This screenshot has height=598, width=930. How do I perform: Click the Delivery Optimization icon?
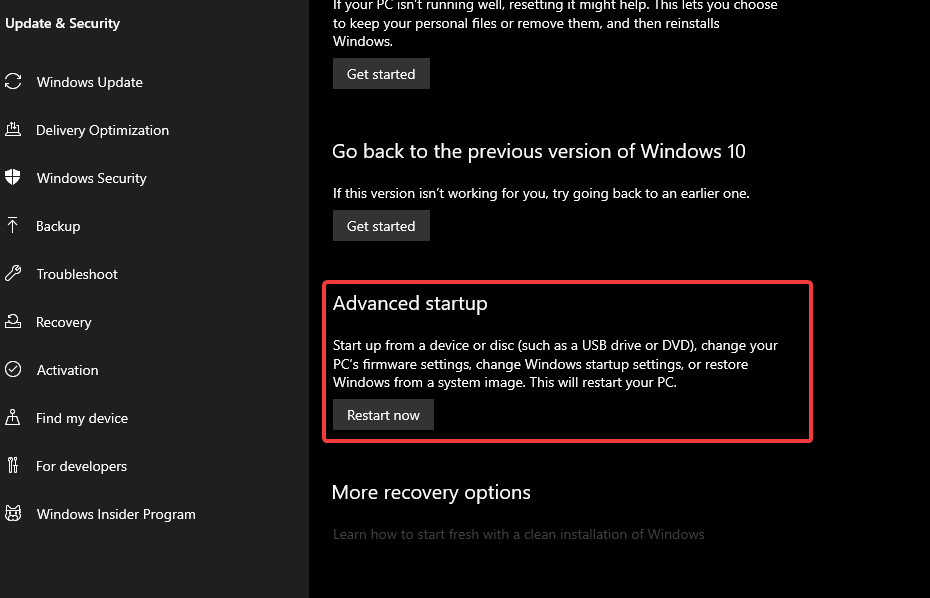coord(13,130)
